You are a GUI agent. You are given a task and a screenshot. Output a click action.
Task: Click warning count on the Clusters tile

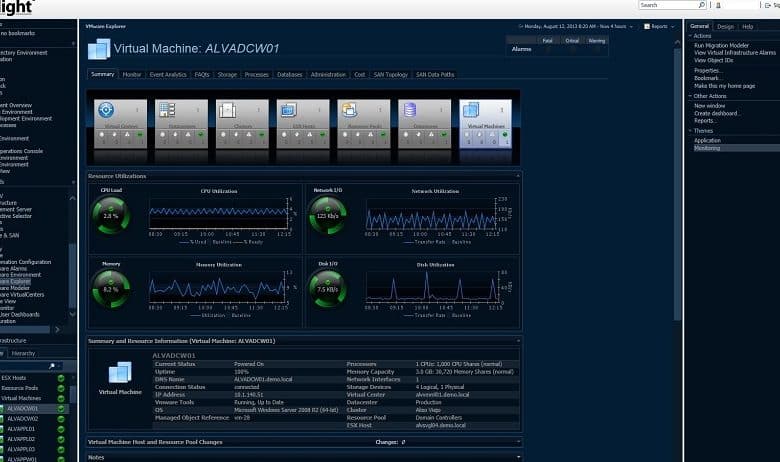249,142
